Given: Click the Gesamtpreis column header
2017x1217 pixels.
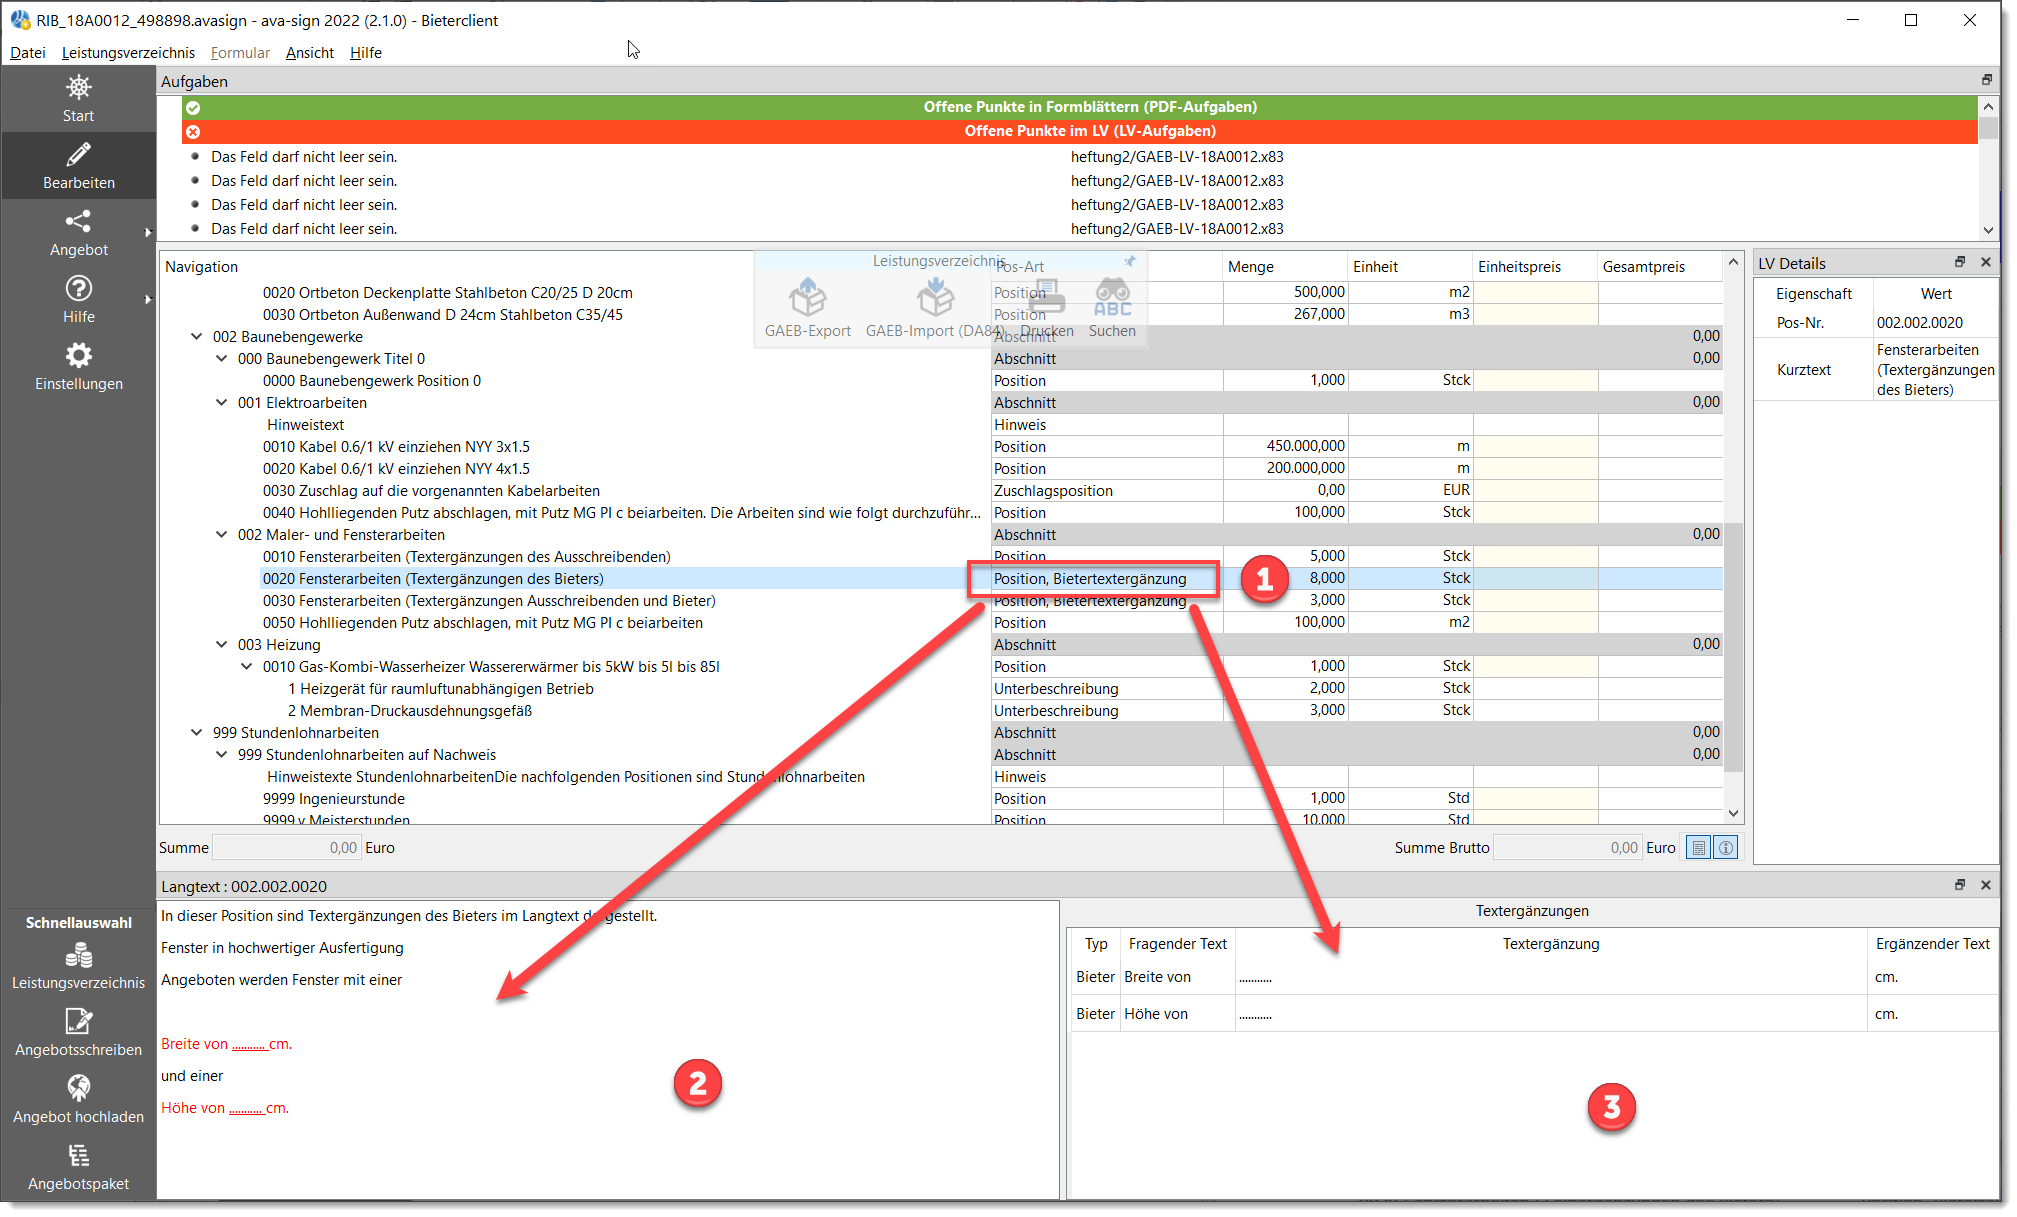Looking at the screenshot, I should pos(1659,266).
